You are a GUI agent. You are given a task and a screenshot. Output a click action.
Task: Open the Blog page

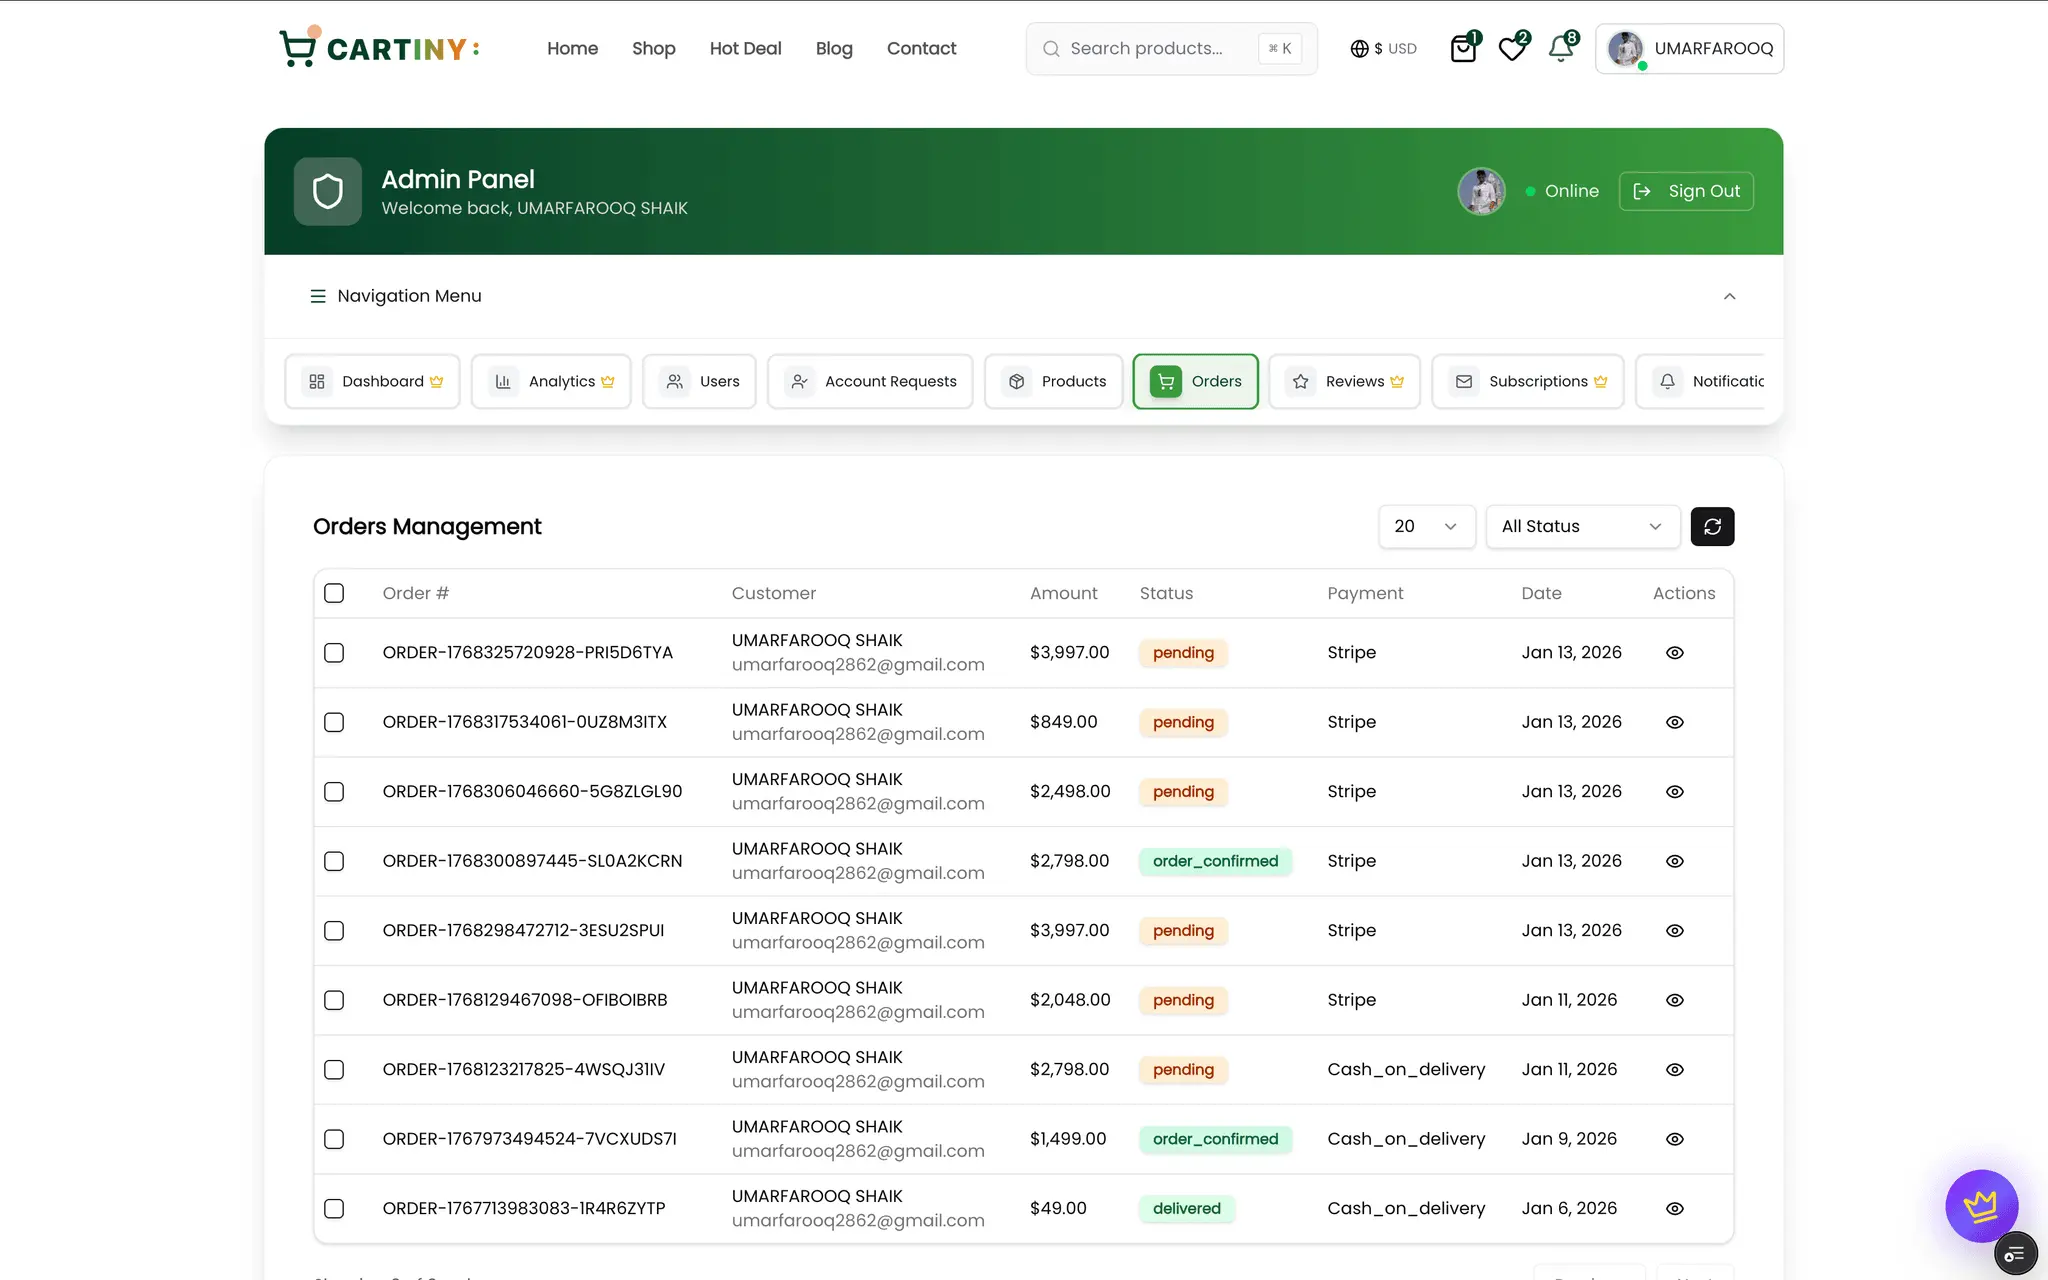tap(834, 48)
